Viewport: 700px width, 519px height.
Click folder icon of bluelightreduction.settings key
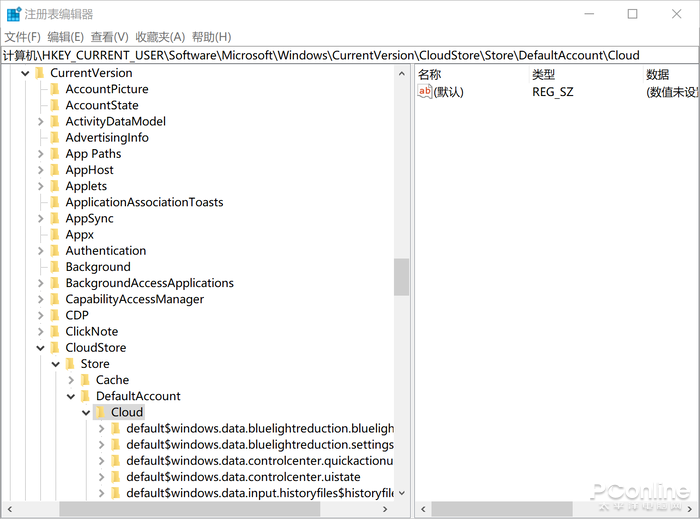(116, 444)
